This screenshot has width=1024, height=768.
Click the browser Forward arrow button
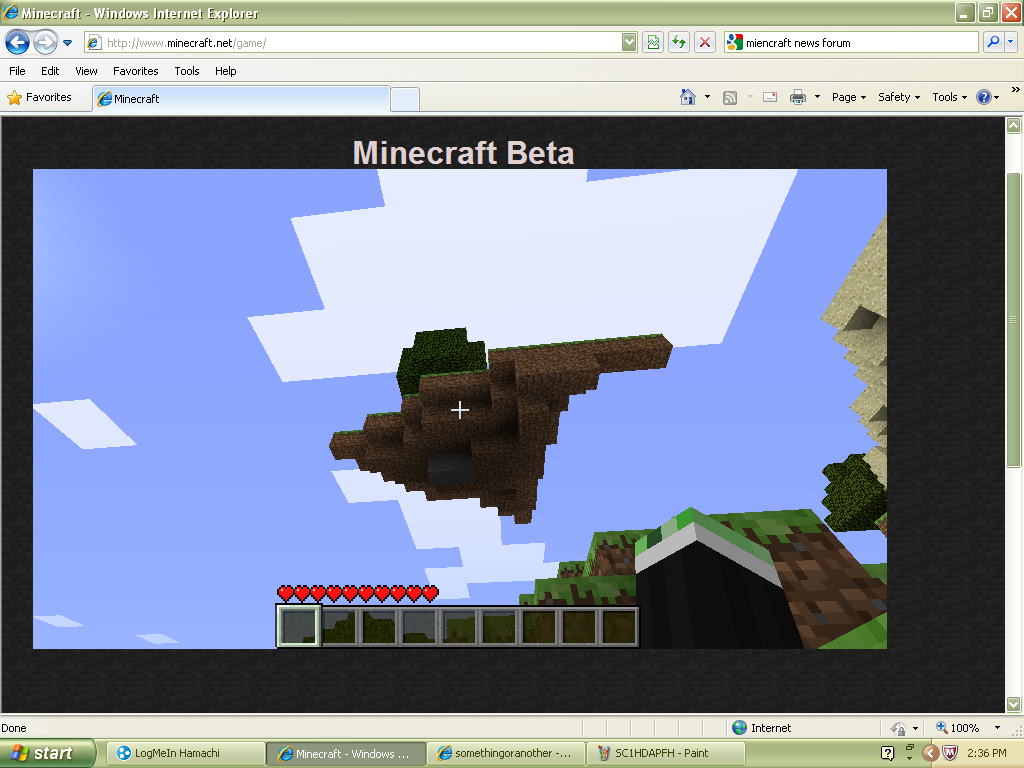pyautogui.click(x=45, y=42)
